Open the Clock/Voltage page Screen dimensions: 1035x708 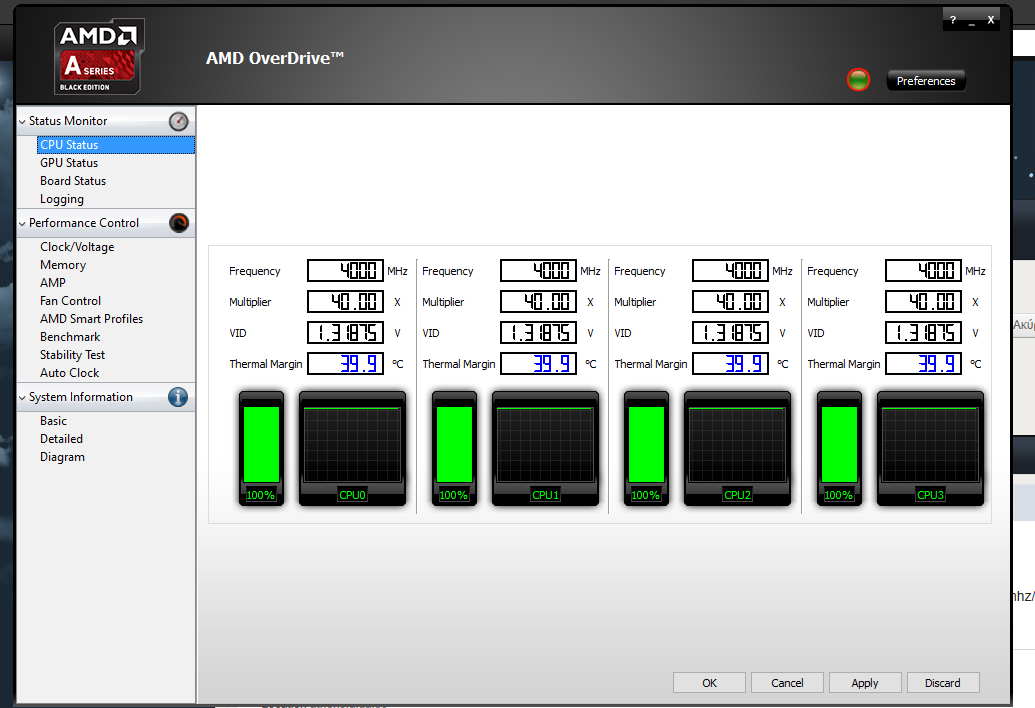click(x=77, y=247)
